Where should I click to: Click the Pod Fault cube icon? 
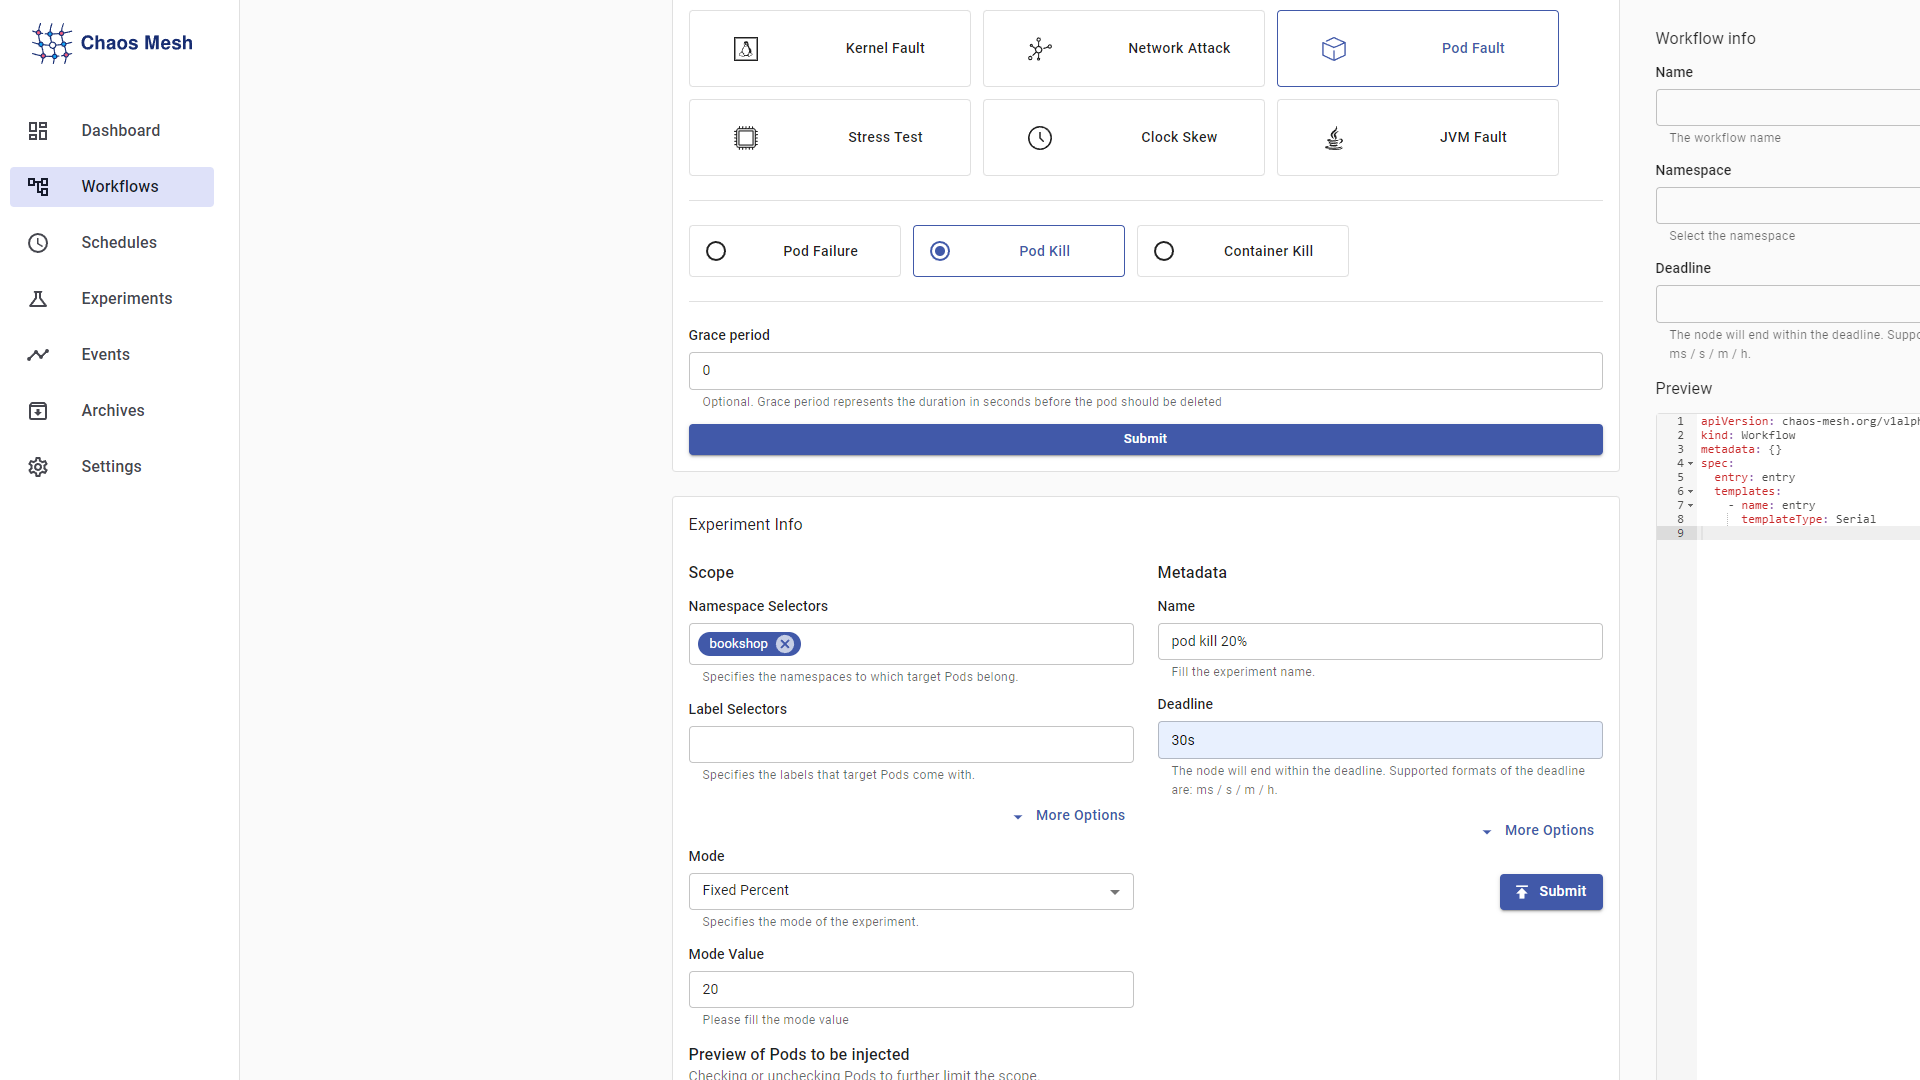[x=1334, y=49]
